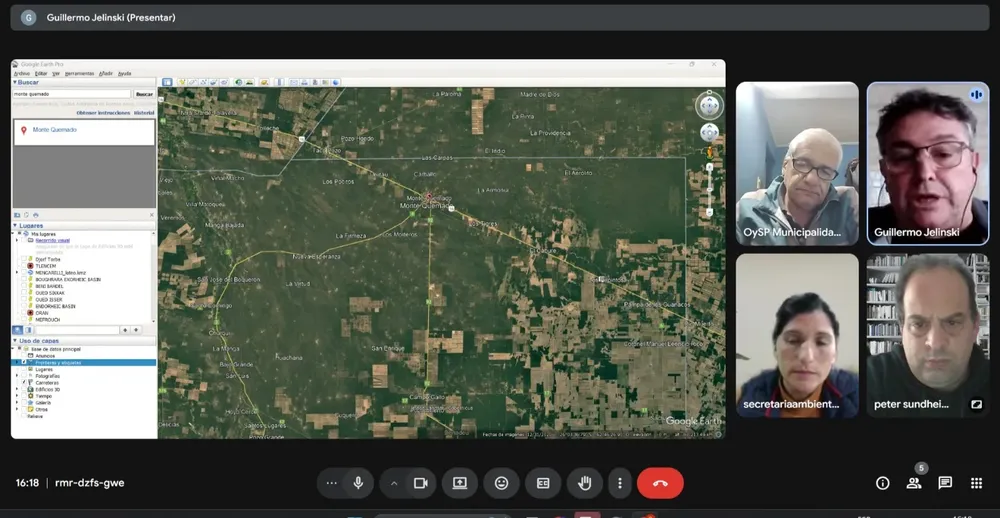Image resolution: width=1000 pixels, height=518 pixels.
Task: Check the ORAN place checkbox
Action: (x=24, y=313)
